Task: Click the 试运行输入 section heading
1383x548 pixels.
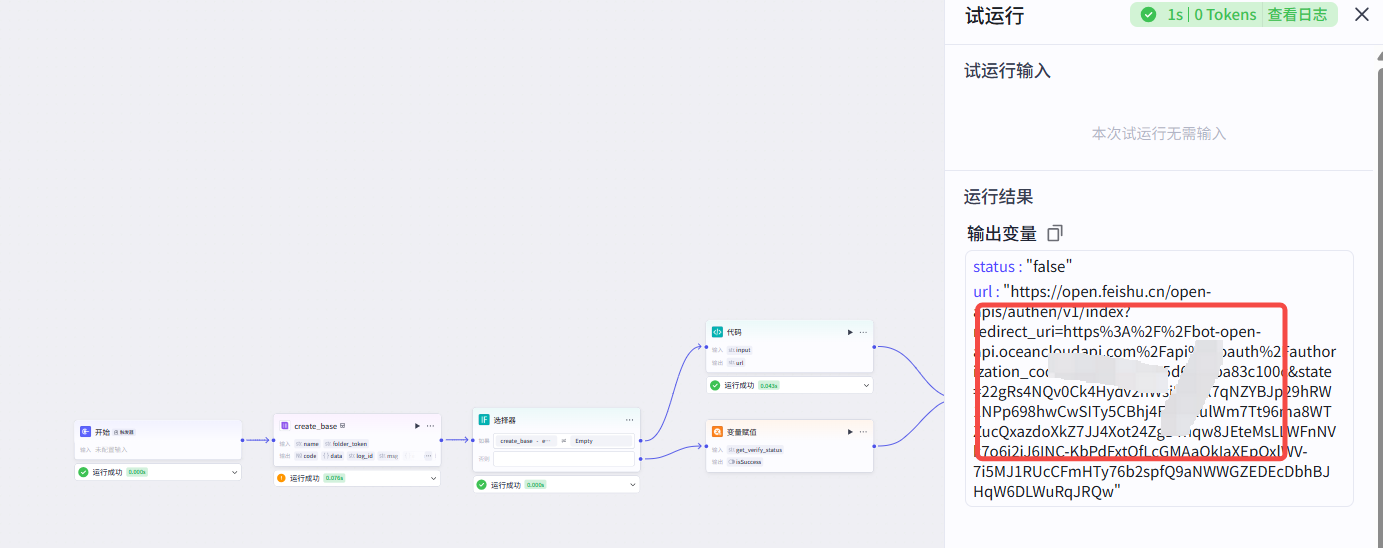Action: (1007, 71)
